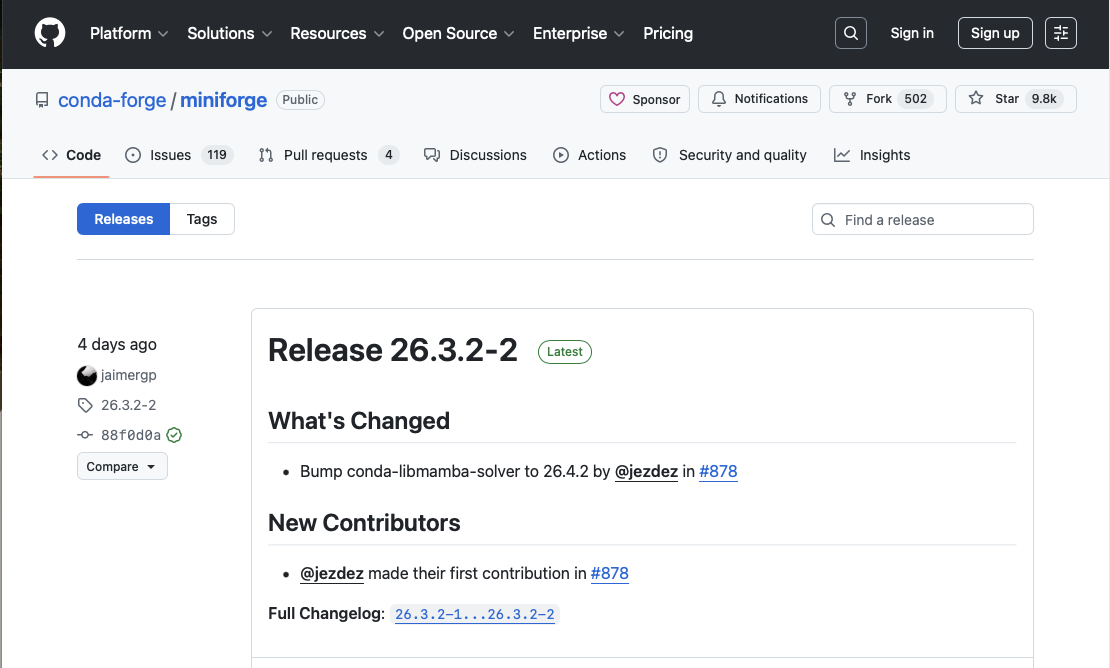Click the search magnifier icon in header
The height and width of the screenshot is (668, 1110).
(x=851, y=33)
